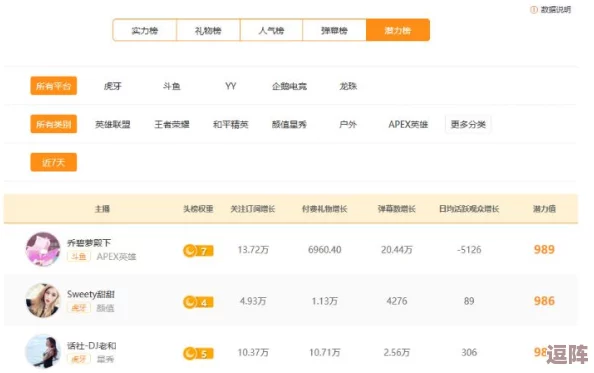Click the -5126 audience growth value
This screenshot has width=594, height=373.
pos(469,250)
